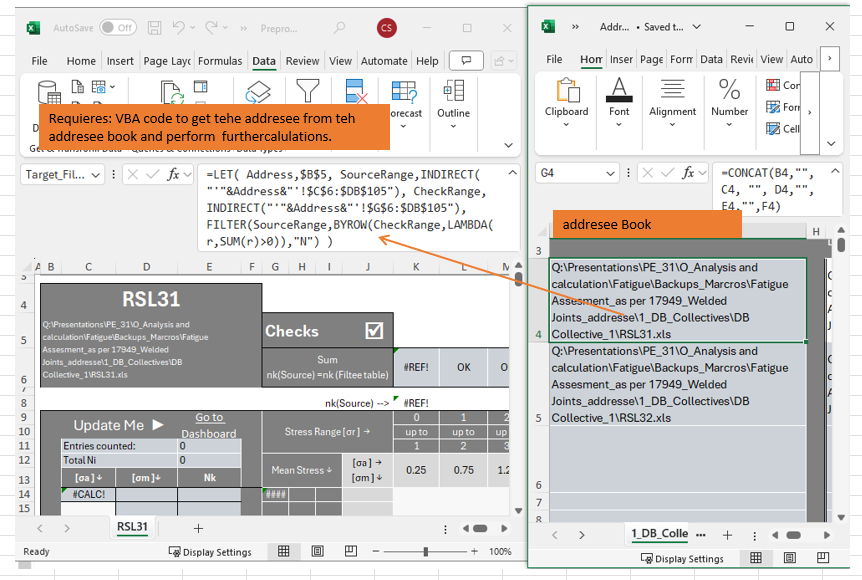Click the Undo arrow icon in the left window
The height and width of the screenshot is (580, 862).
(x=178, y=27)
